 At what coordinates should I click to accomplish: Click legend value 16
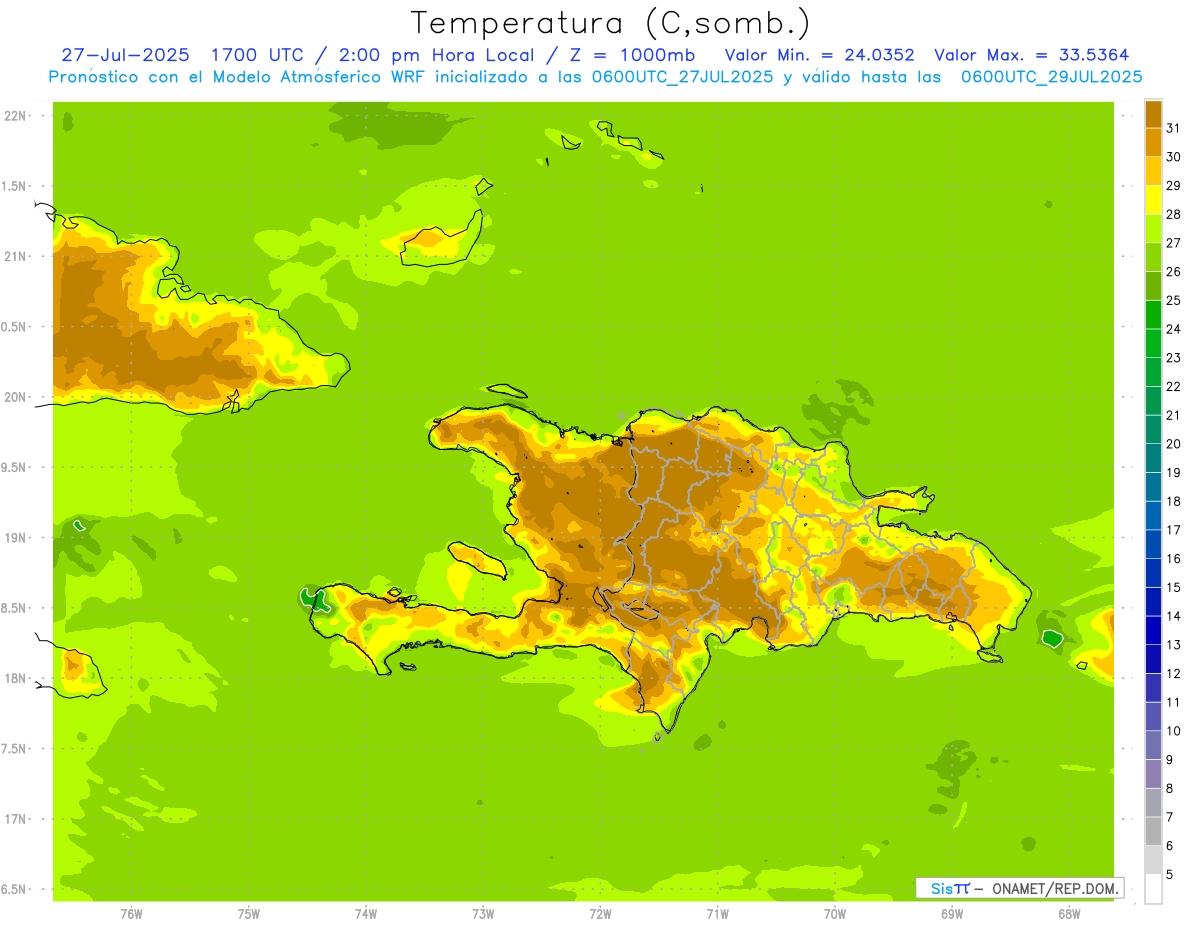1174,558
